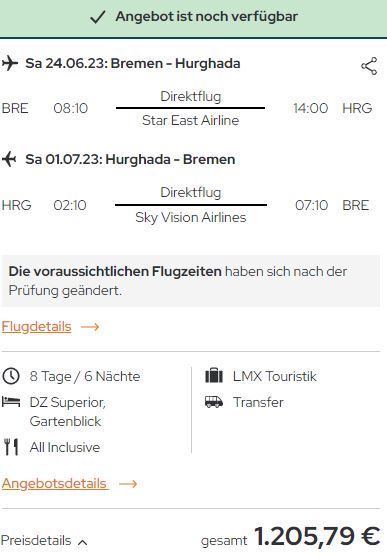Screen dimensions: 387x556
Task: Open the Angebotsdetails link
Action: 55,483
